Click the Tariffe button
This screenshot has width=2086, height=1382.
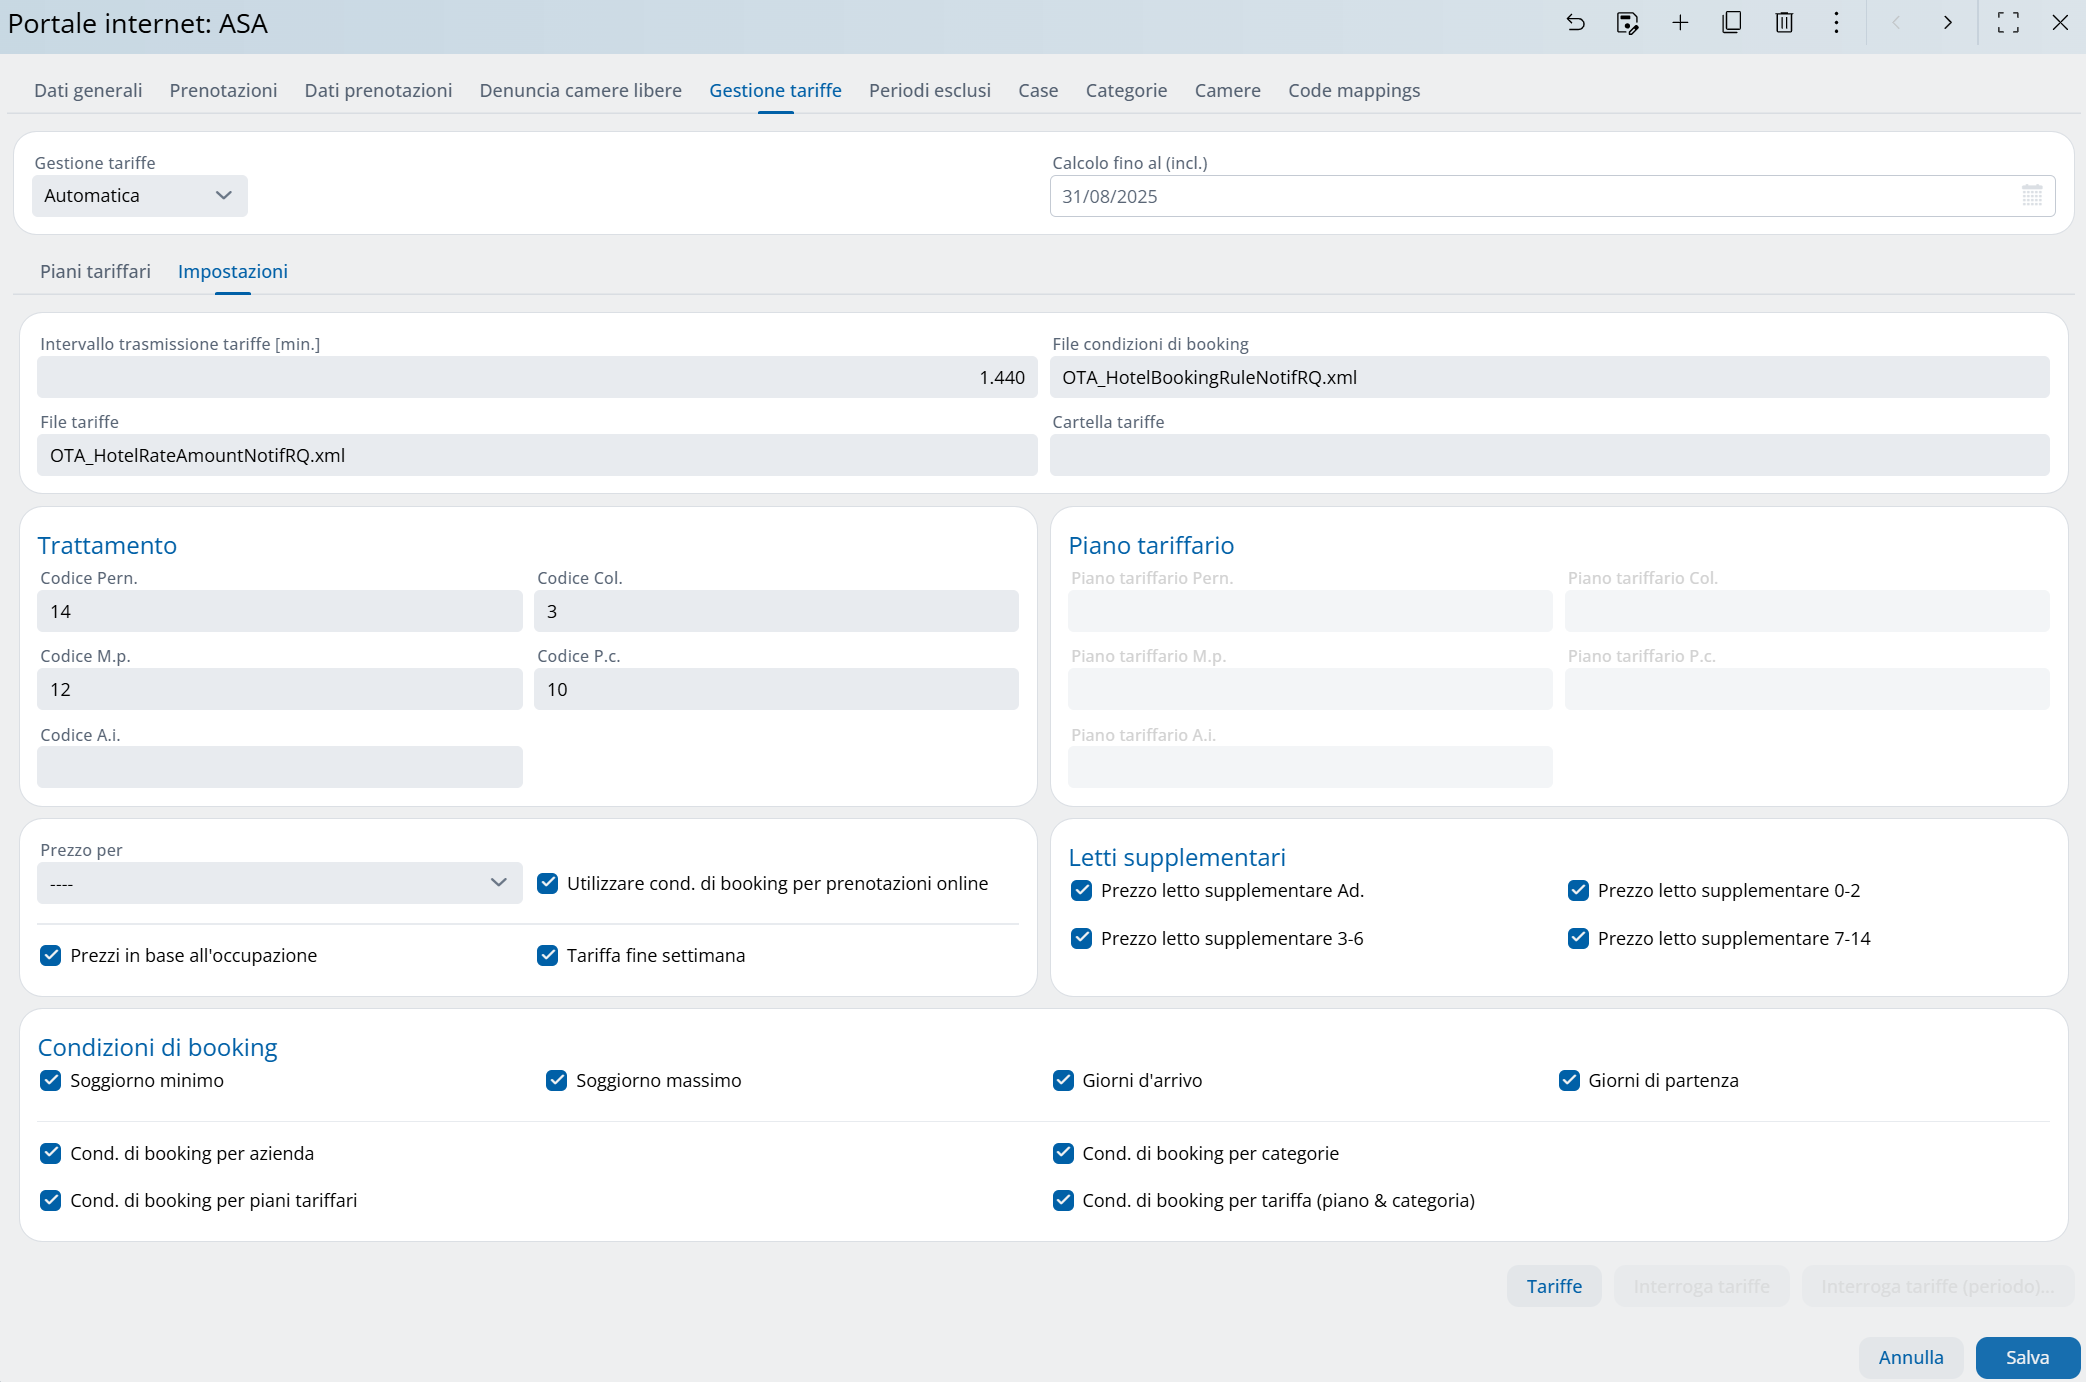point(1553,1286)
